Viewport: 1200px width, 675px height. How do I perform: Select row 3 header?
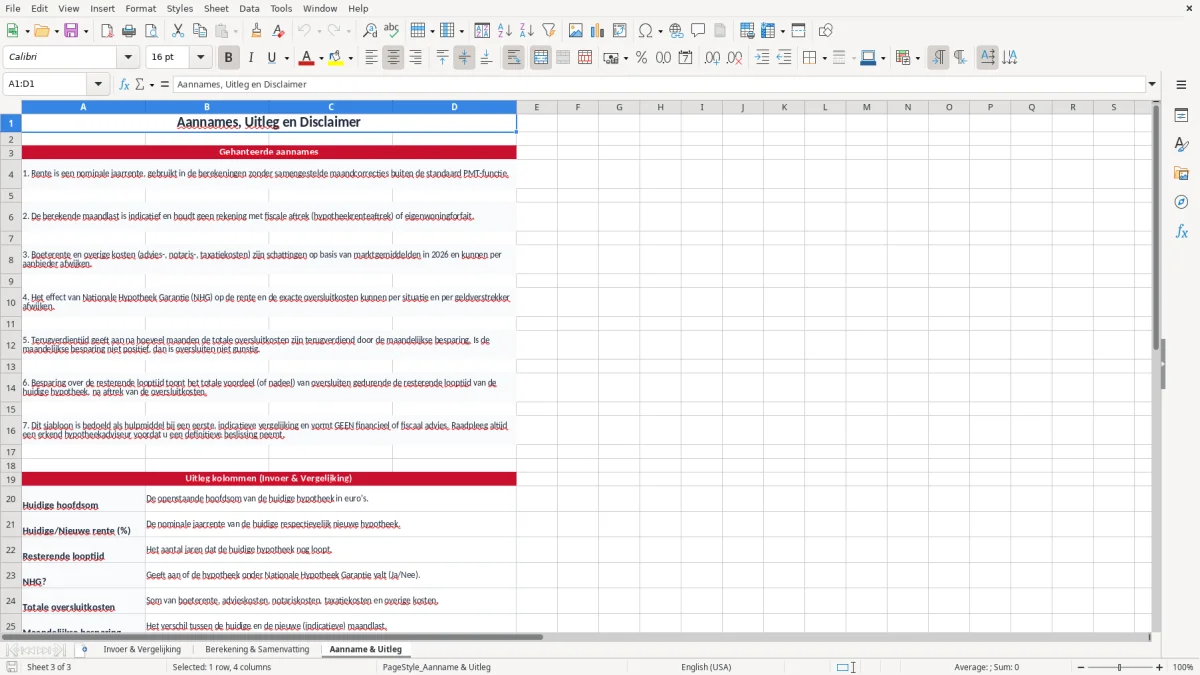[x=11, y=152]
